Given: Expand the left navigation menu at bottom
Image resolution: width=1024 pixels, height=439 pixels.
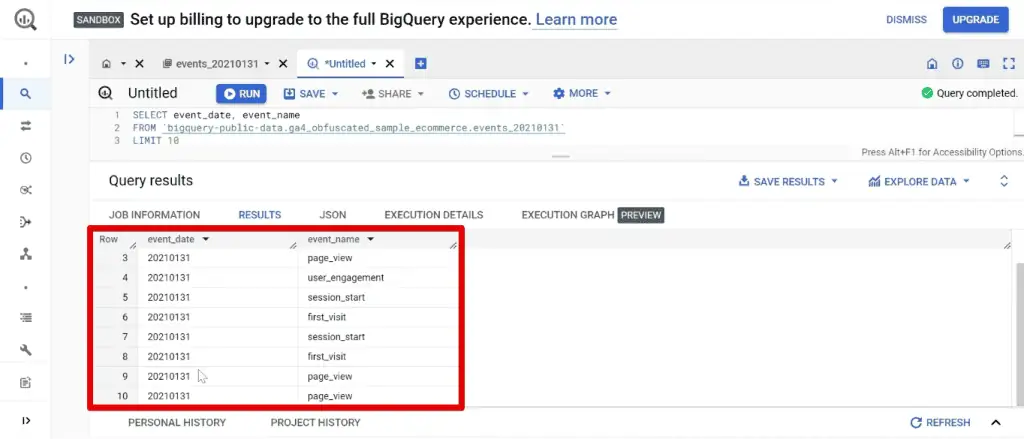Looking at the screenshot, I should pos(25,421).
